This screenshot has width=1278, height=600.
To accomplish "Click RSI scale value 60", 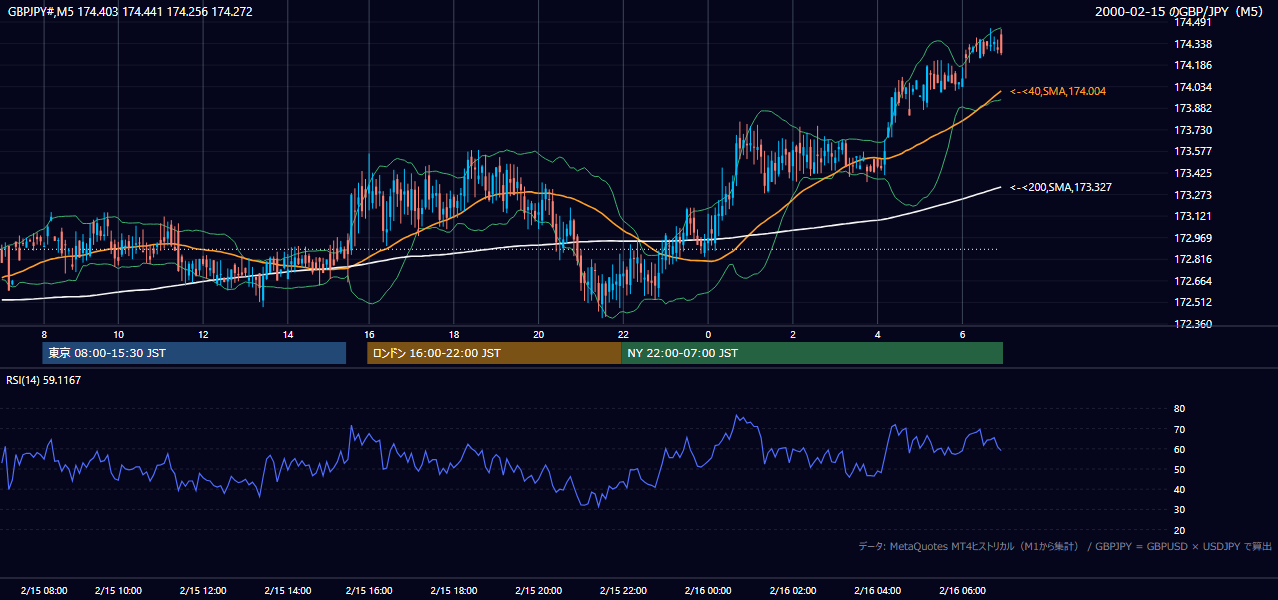I will 1179,449.
